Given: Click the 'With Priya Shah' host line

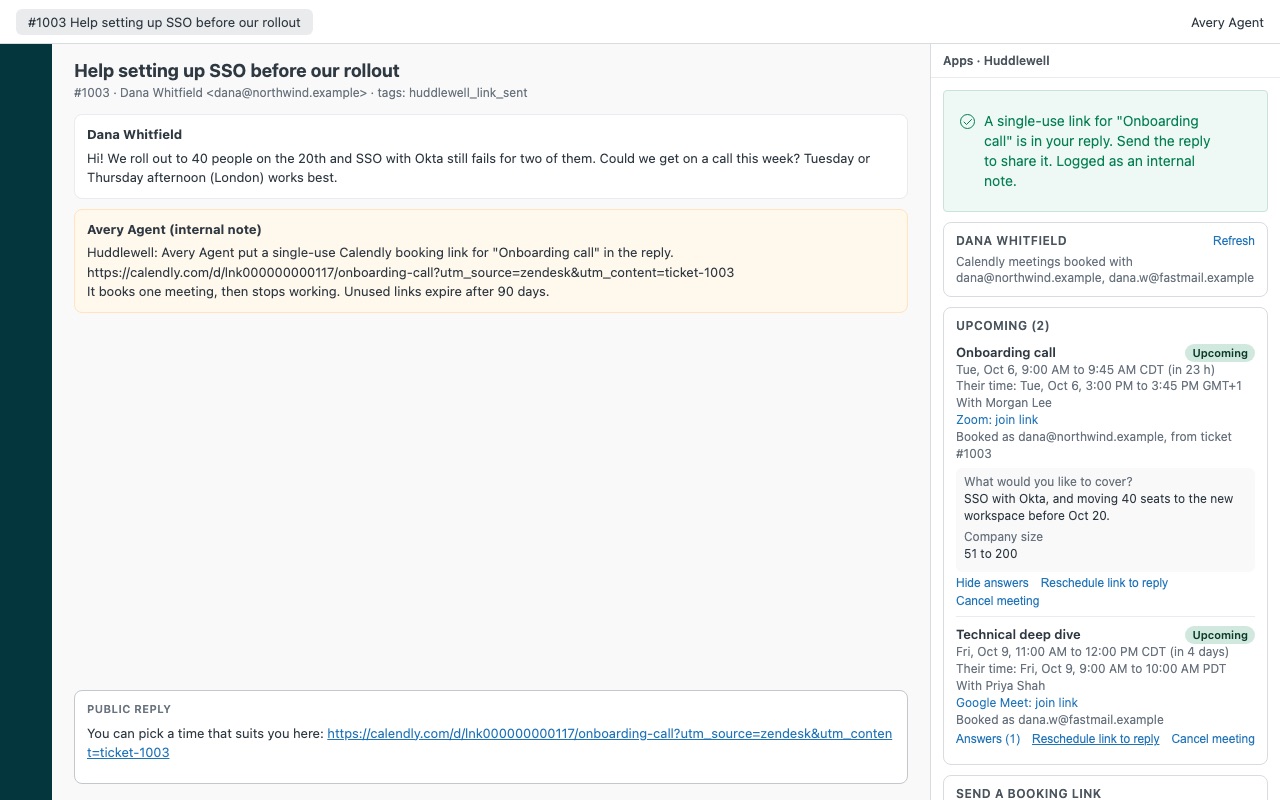Looking at the screenshot, I should pyautogui.click(x=1001, y=686).
